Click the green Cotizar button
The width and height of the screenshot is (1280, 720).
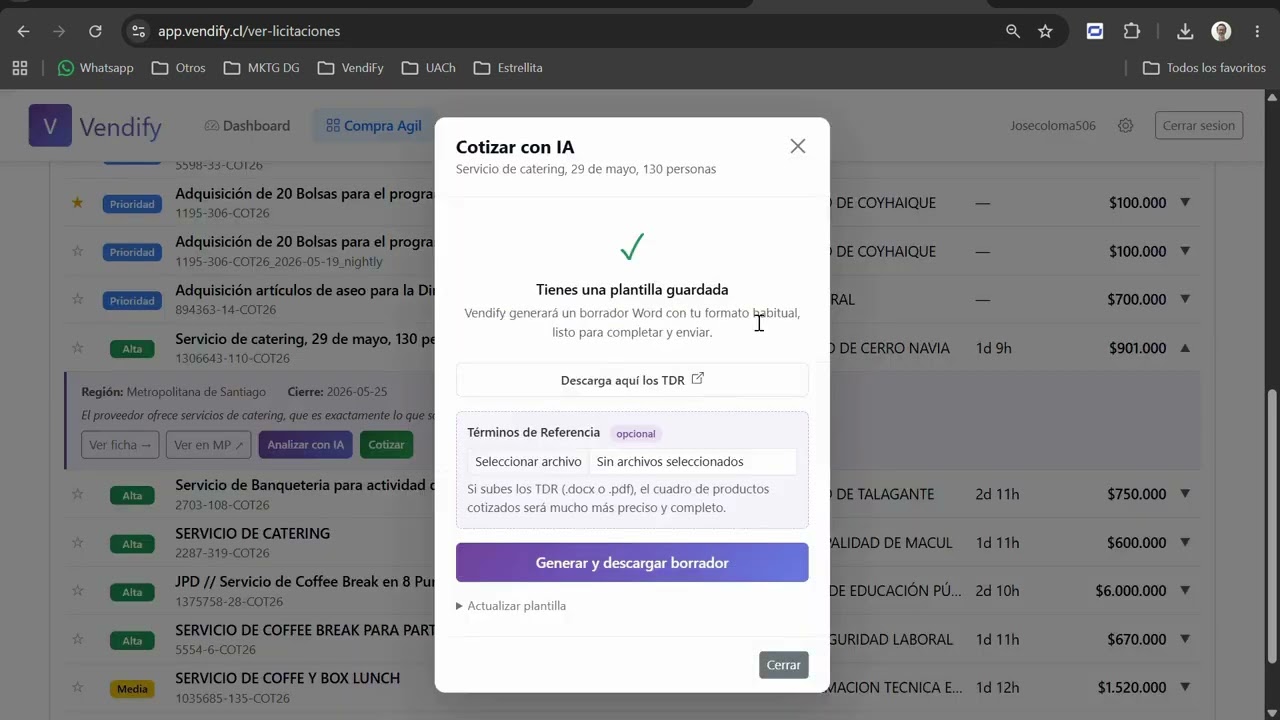point(386,445)
